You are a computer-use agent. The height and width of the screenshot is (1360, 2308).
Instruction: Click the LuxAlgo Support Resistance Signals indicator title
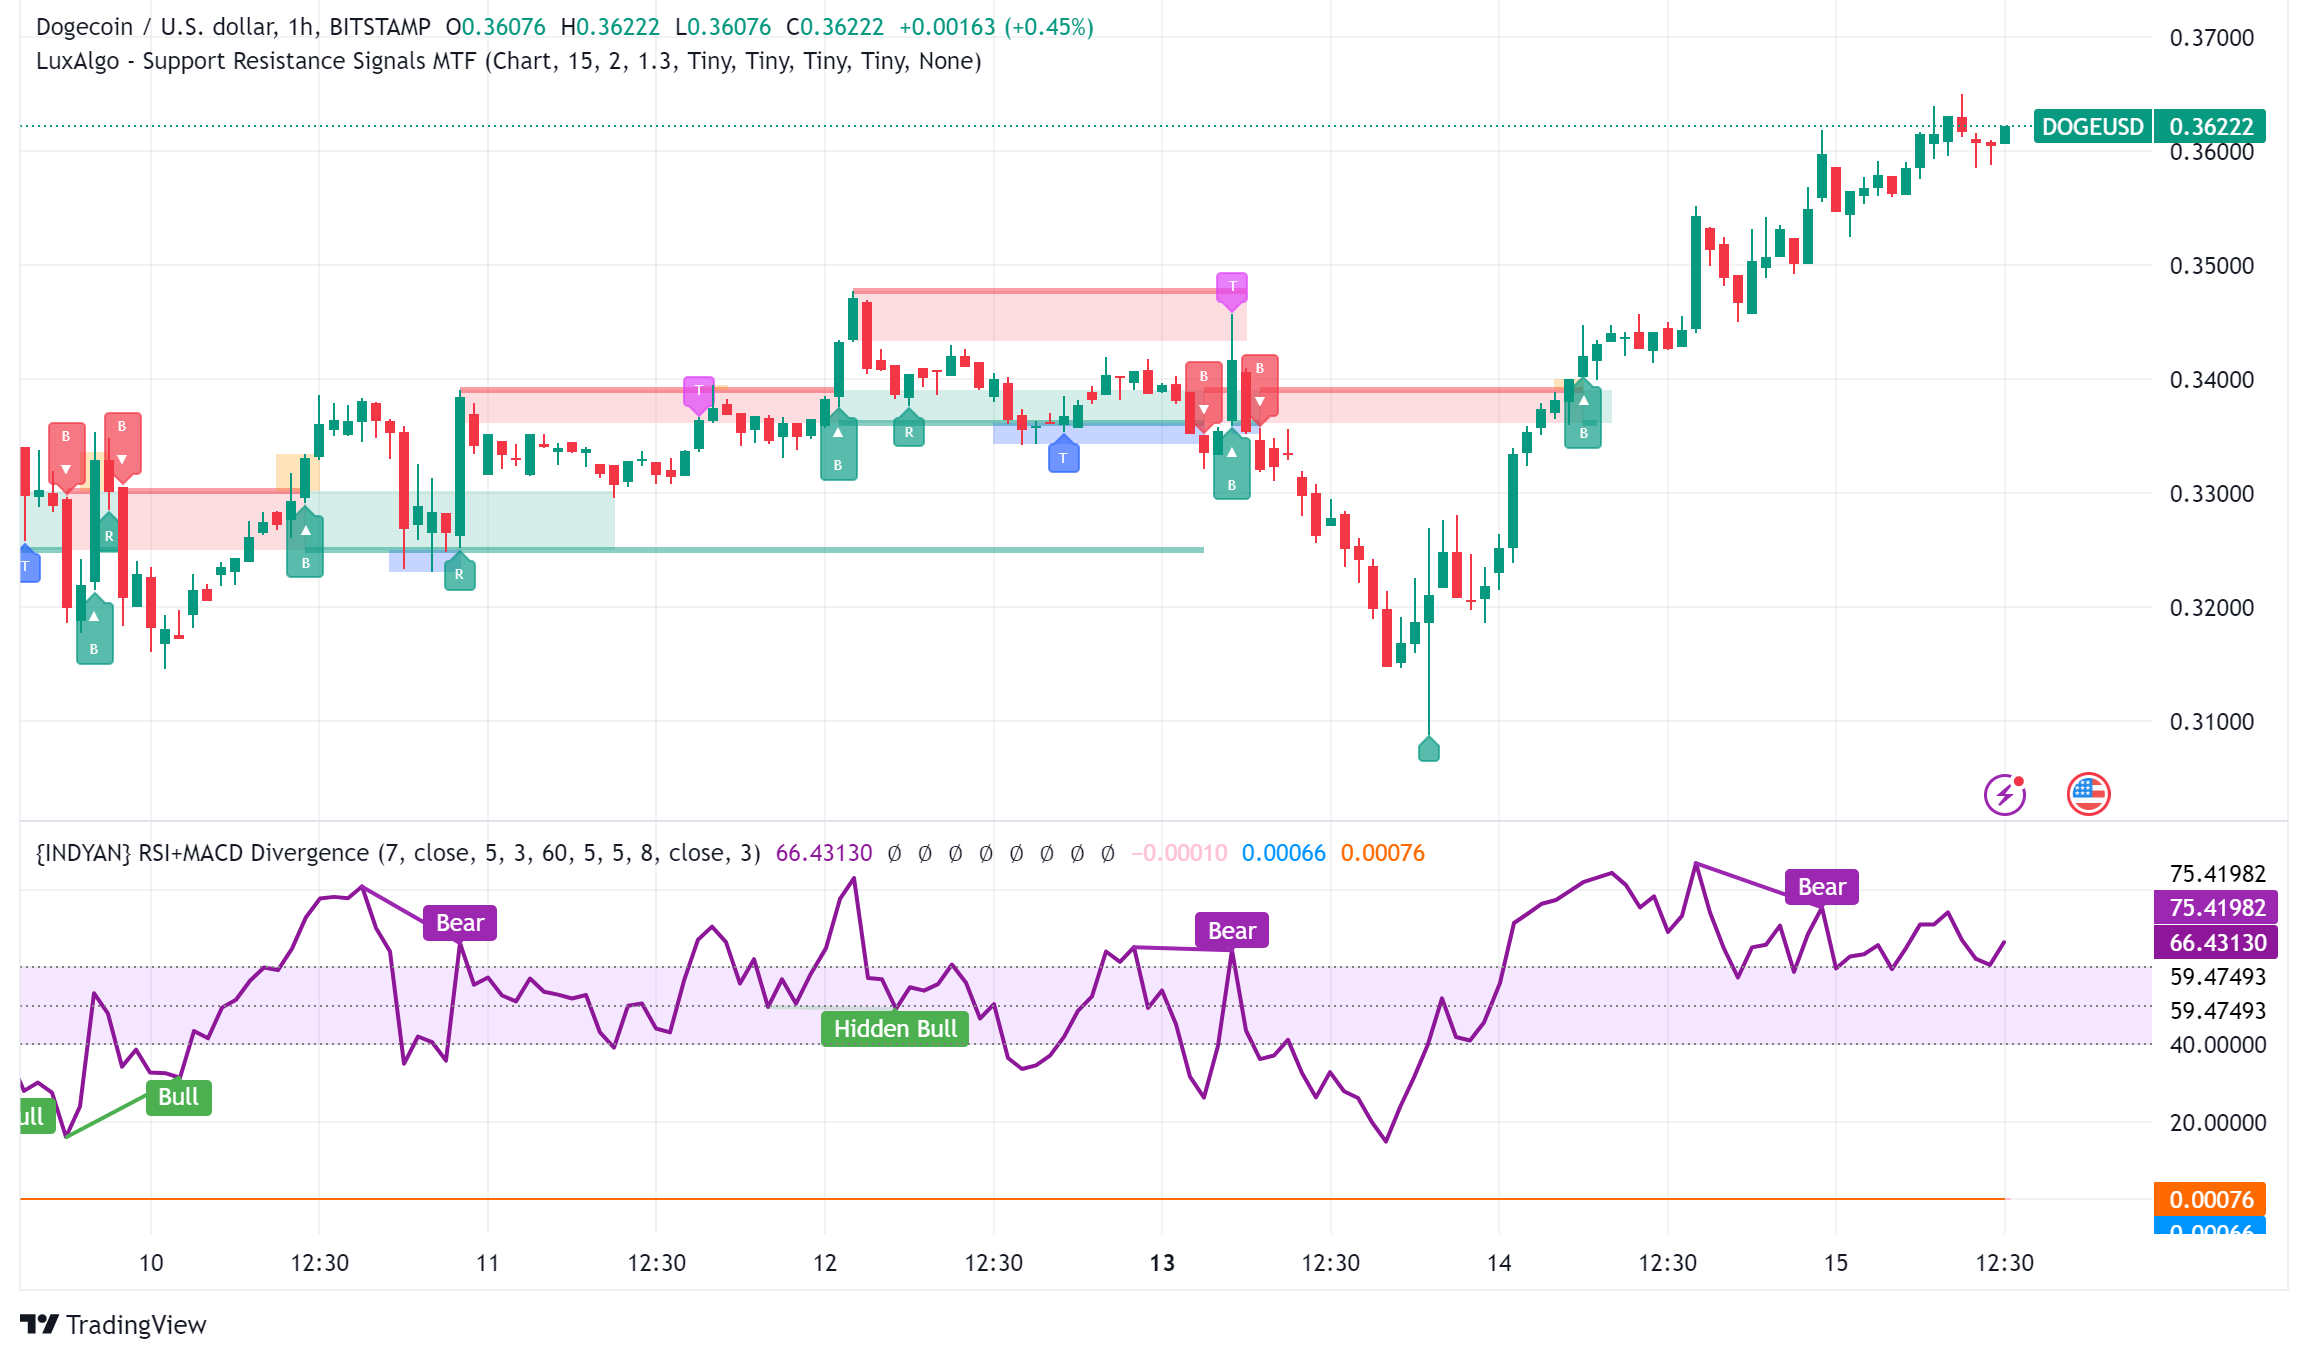point(508,61)
